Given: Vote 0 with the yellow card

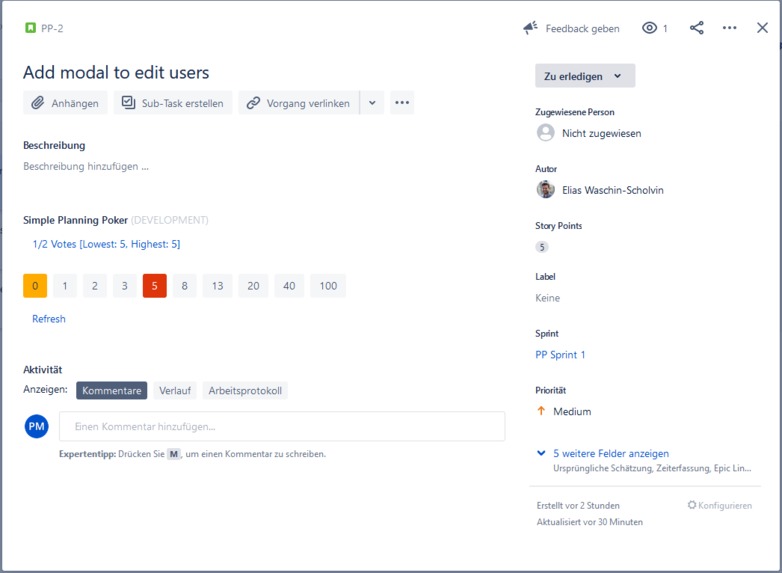Looking at the screenshot, I should pos(35,286).
